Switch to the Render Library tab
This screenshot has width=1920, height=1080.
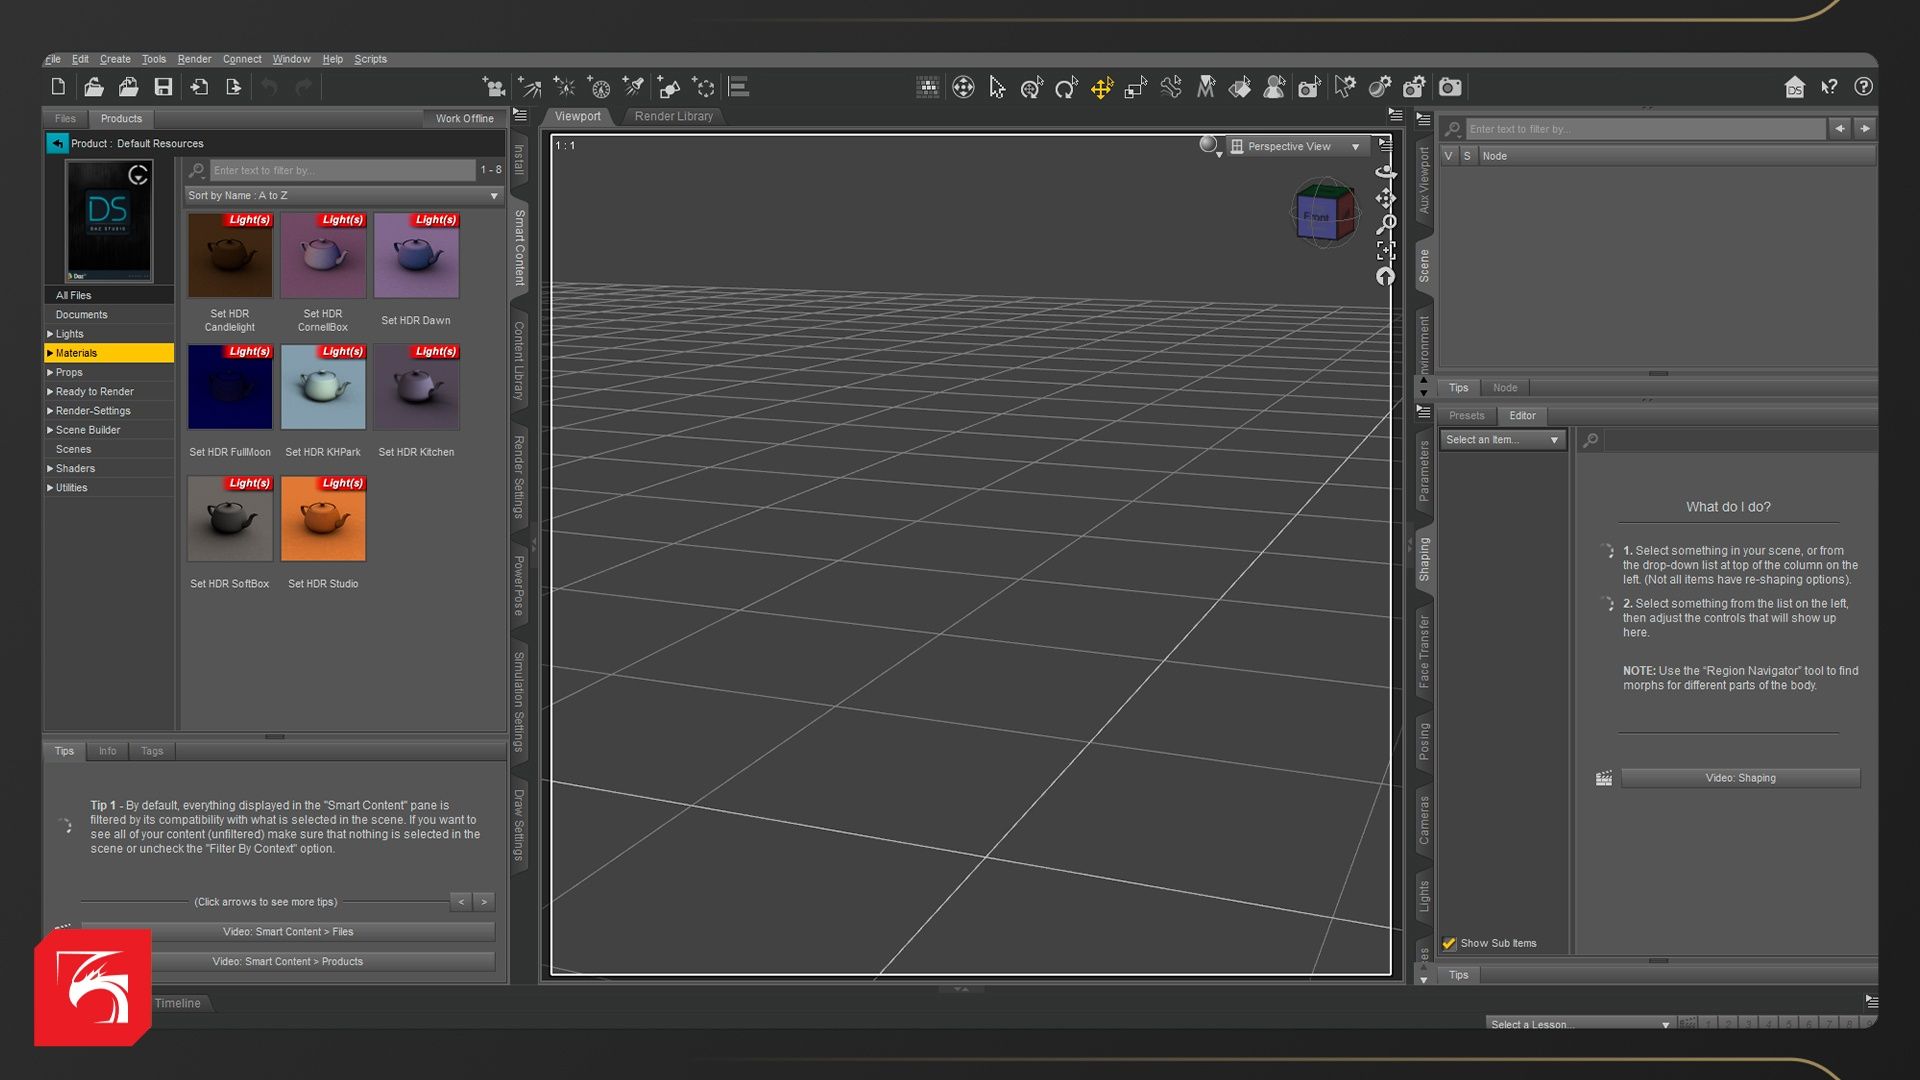pos(673,116)
